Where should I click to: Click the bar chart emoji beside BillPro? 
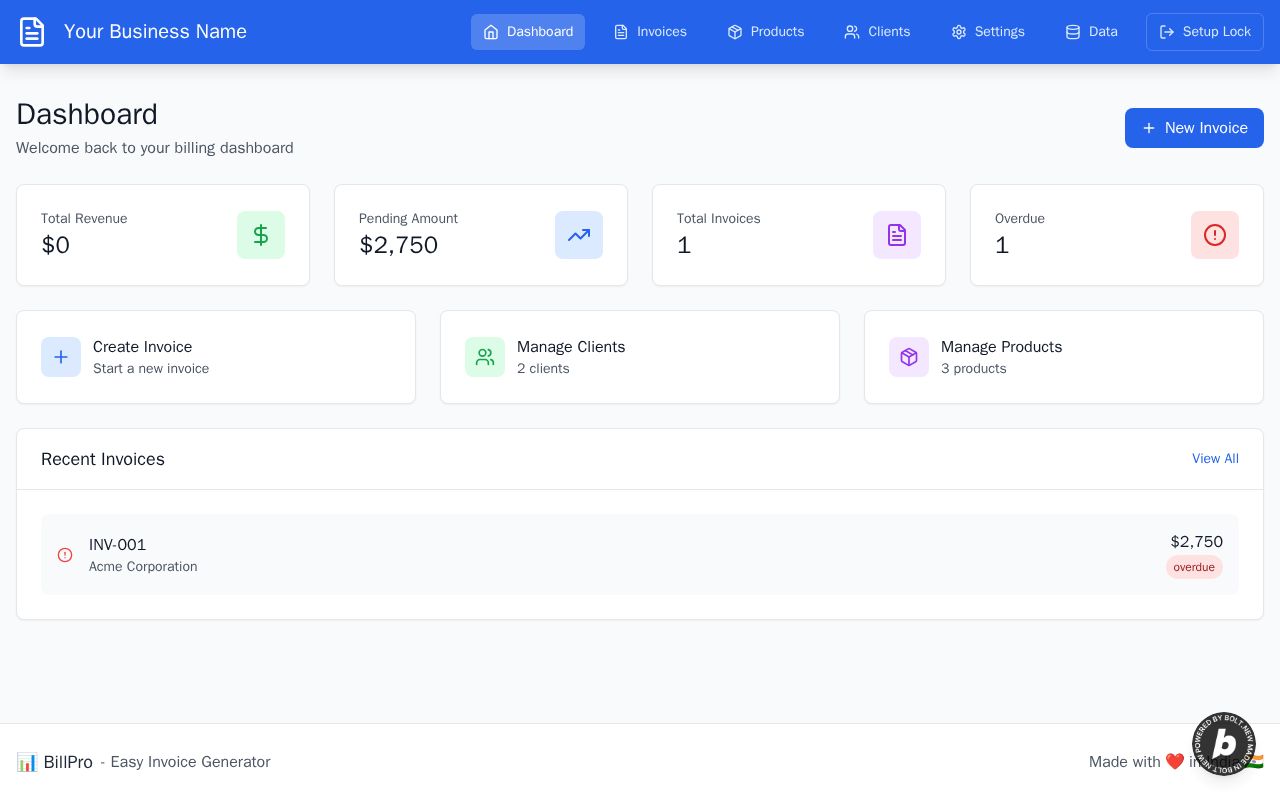point(27,762)
